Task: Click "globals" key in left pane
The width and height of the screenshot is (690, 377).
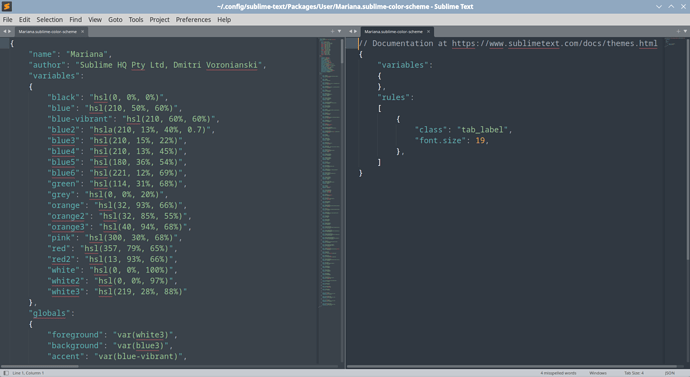Action: click(49, 313)
